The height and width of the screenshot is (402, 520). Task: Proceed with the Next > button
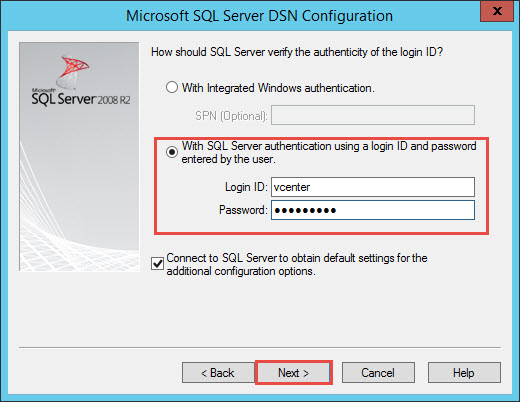point(294,373)
